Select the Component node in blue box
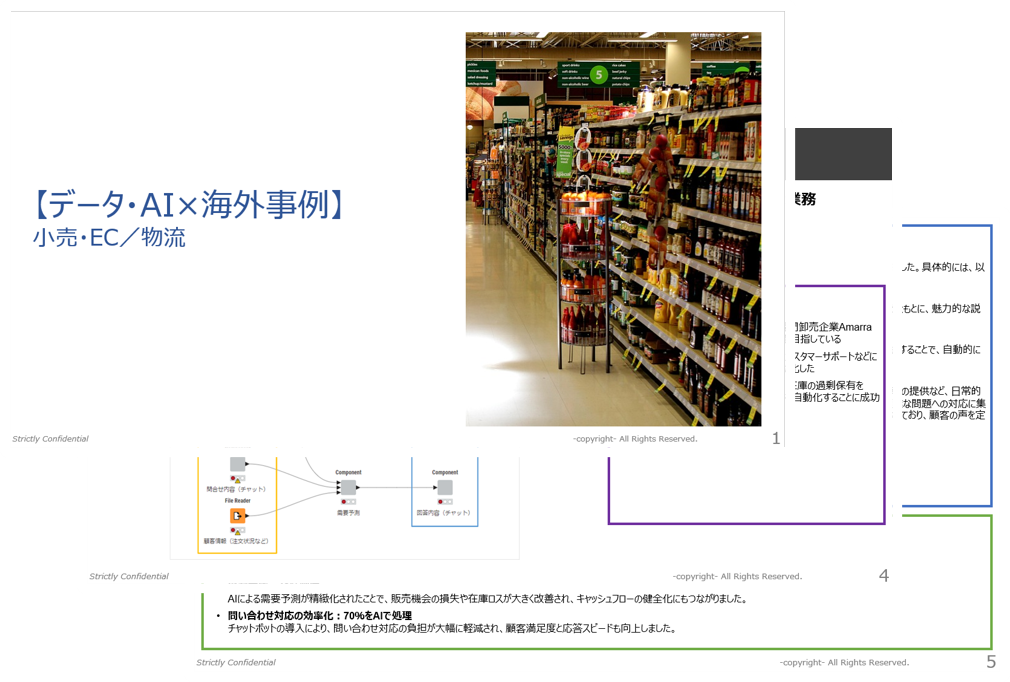 444,487
